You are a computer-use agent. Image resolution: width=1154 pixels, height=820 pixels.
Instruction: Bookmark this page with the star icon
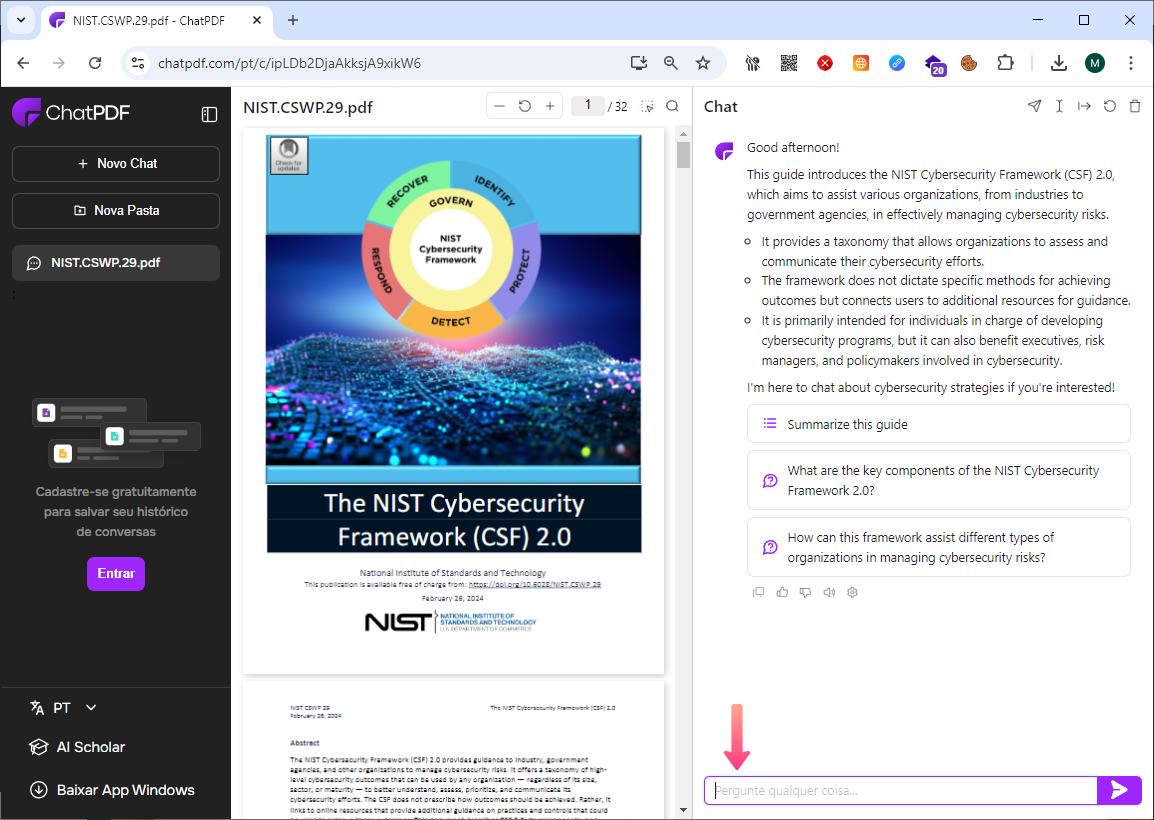click(703, 63)
